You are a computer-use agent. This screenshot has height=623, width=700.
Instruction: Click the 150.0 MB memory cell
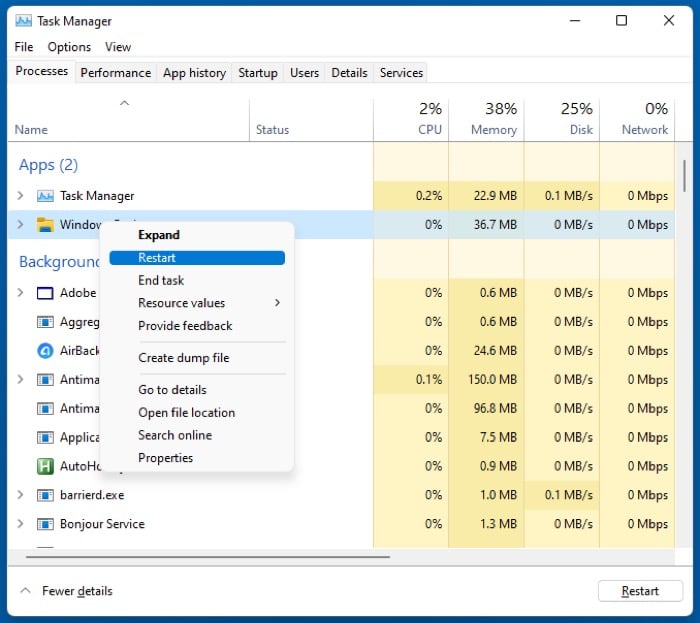coord(486,380)
